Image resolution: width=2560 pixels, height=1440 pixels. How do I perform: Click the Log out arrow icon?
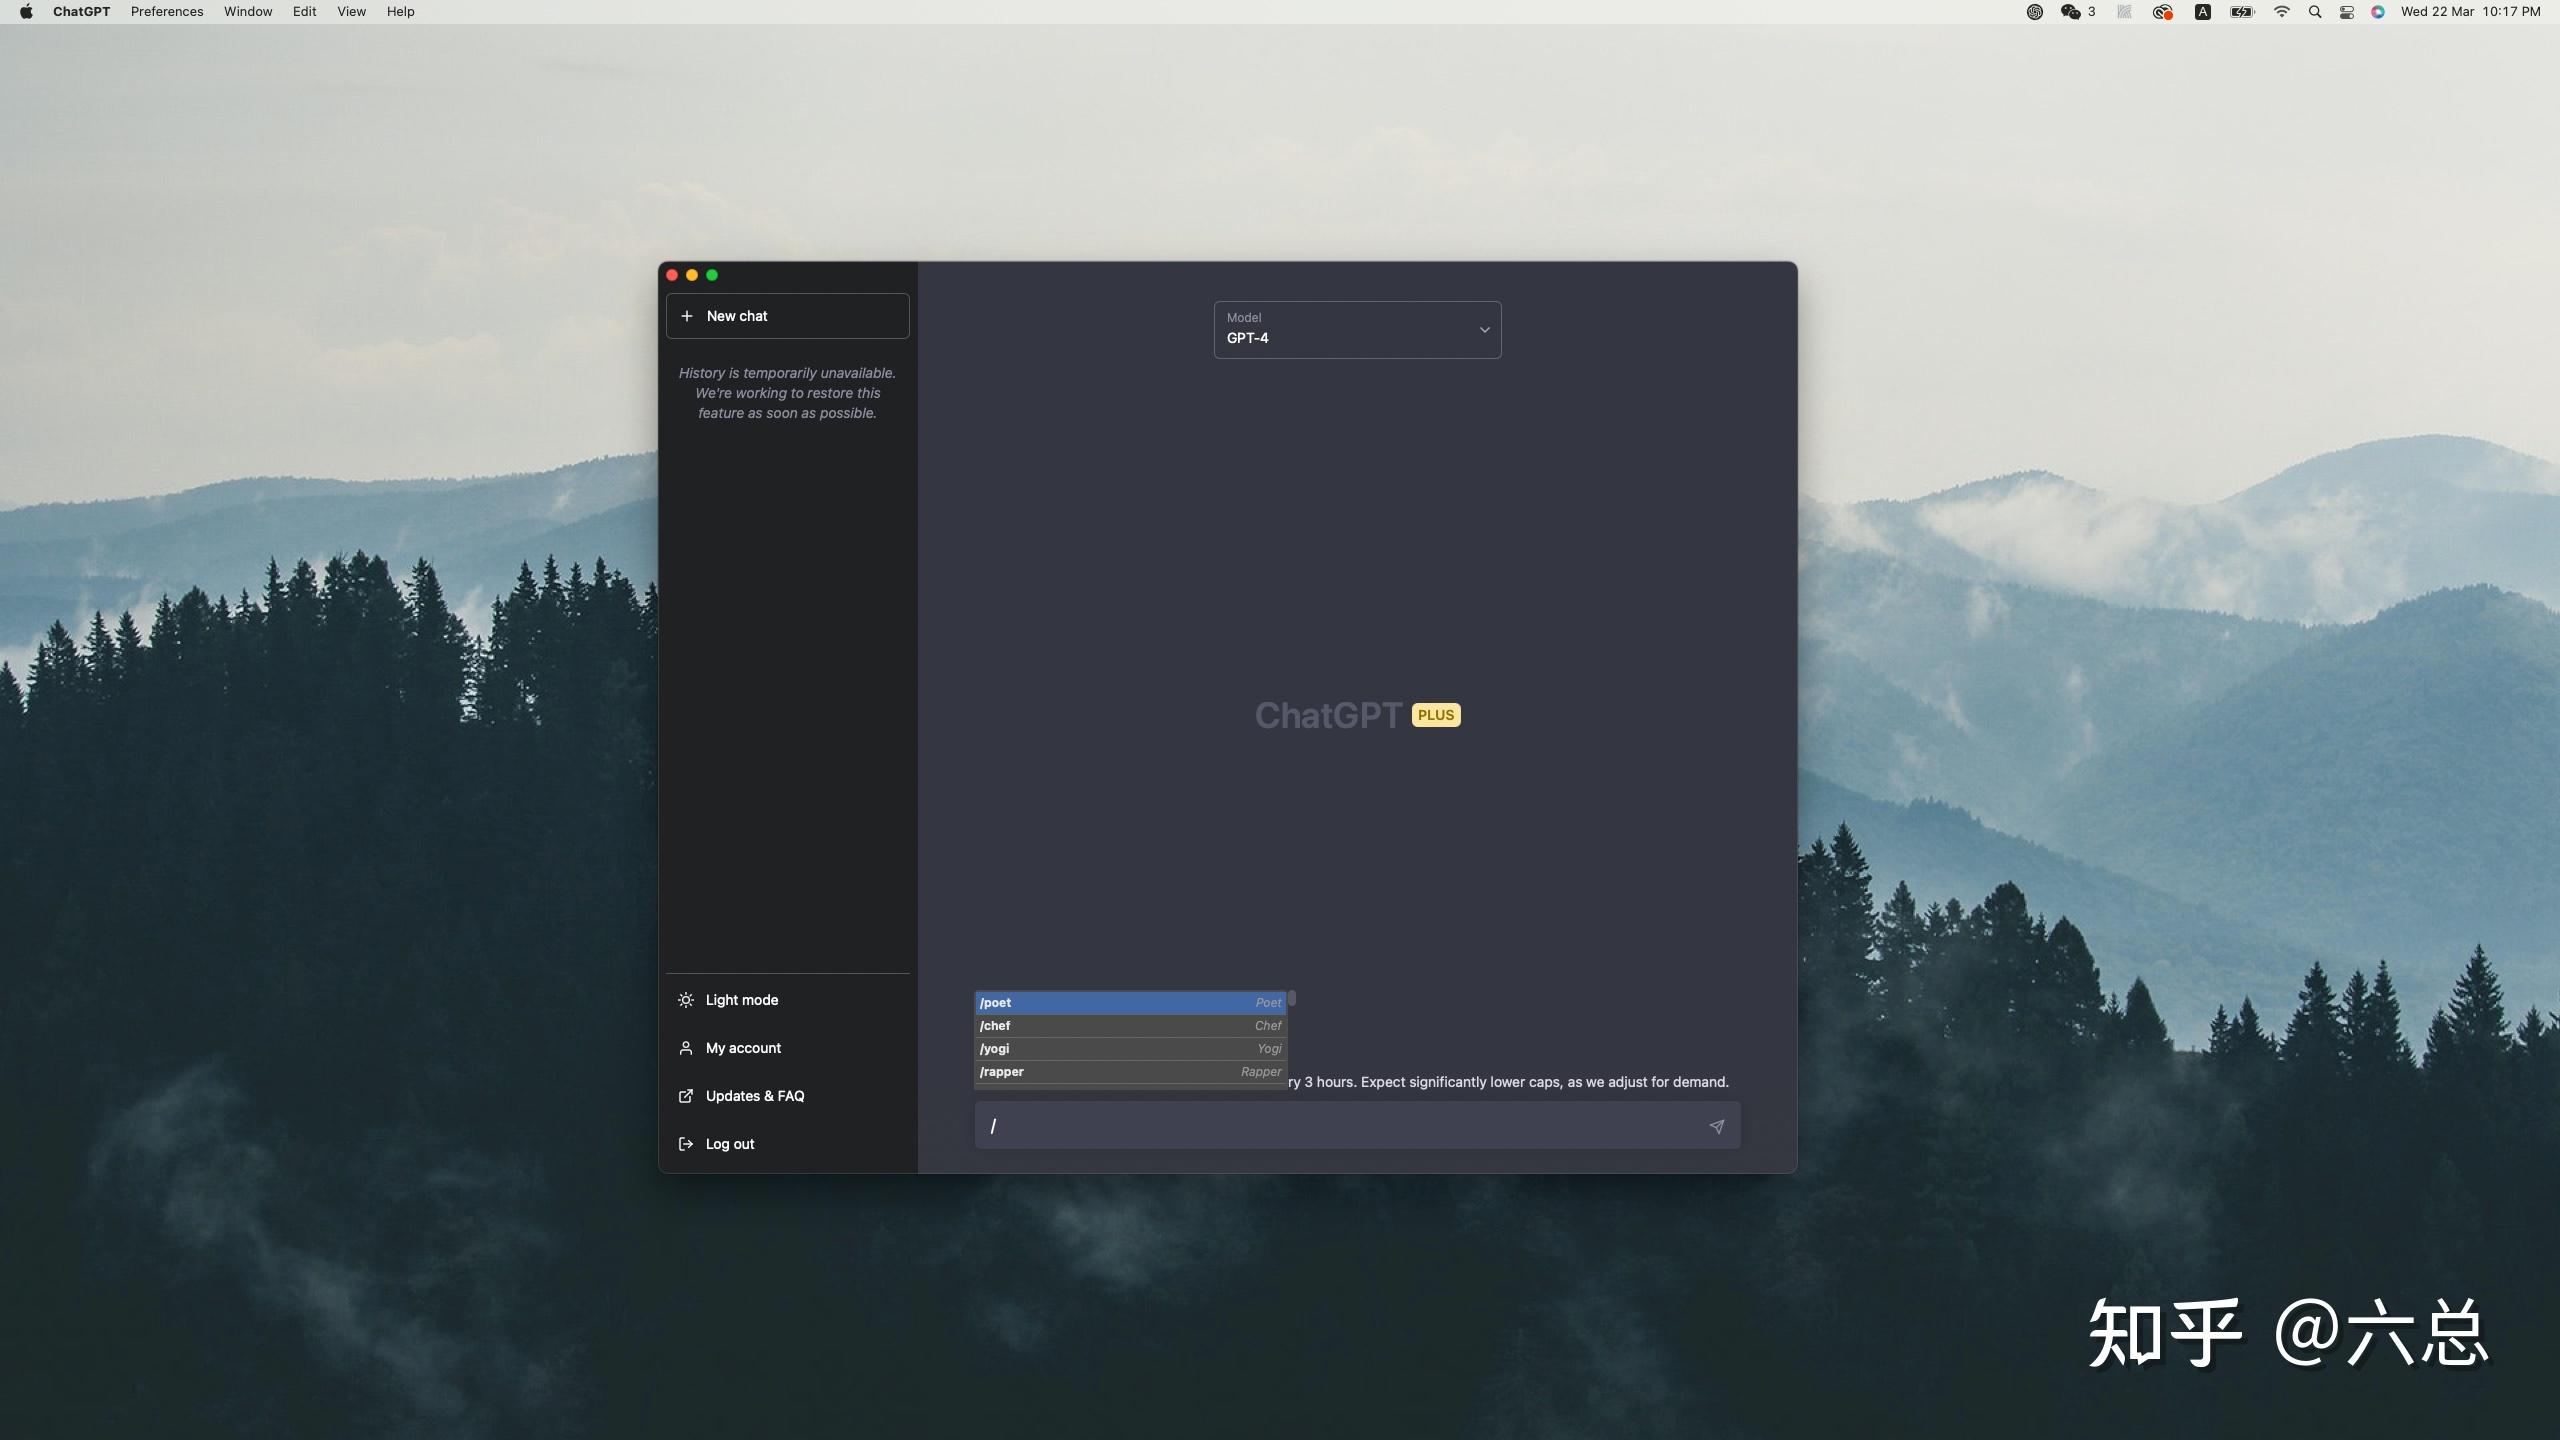(686, 1144)
